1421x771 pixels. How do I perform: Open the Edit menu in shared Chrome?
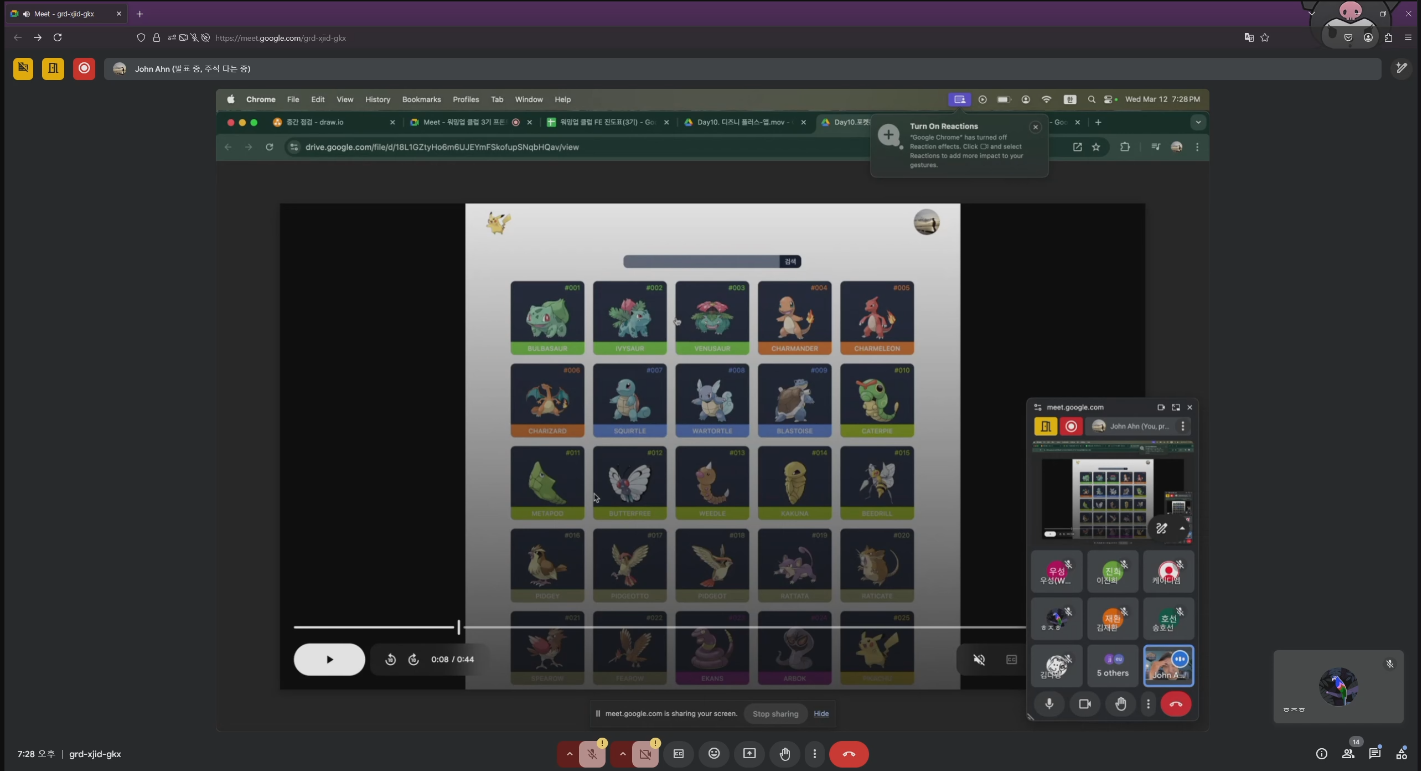pos(318,99)
